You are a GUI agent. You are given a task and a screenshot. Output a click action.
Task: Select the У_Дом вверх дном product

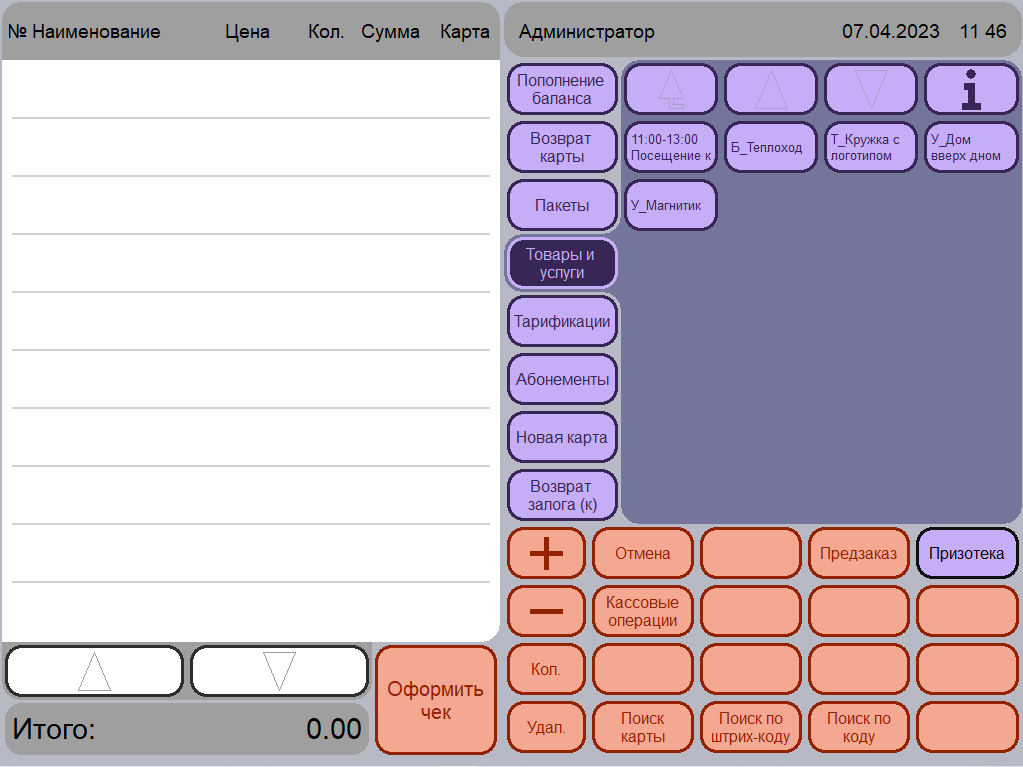point(971,147)
